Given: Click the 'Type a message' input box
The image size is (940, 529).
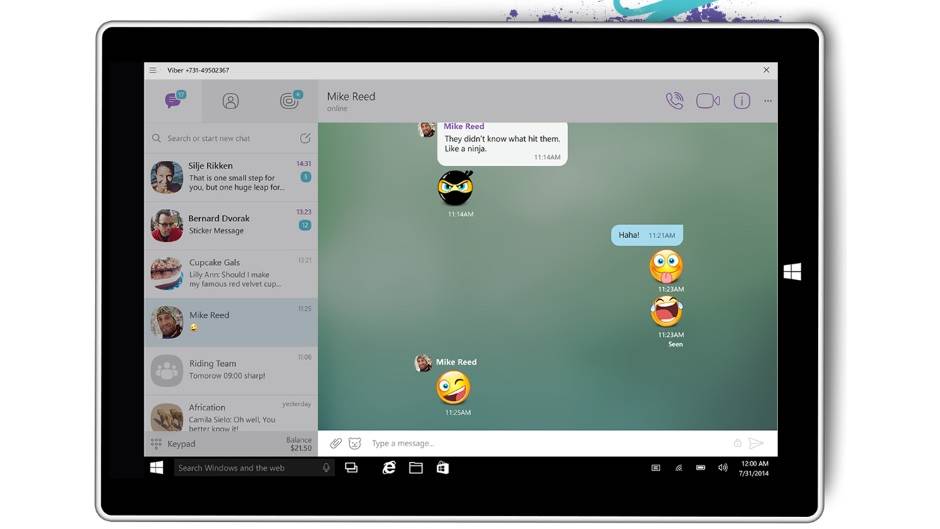Looking at the screenshot, I should [x=540, y=443].
